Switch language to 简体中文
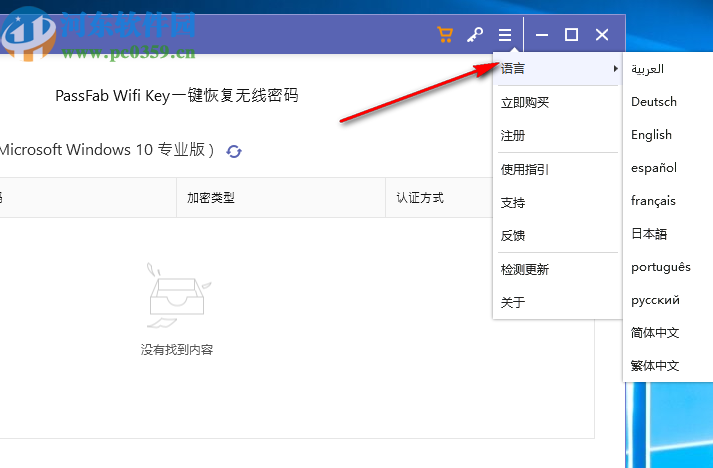 click(655, 333)
